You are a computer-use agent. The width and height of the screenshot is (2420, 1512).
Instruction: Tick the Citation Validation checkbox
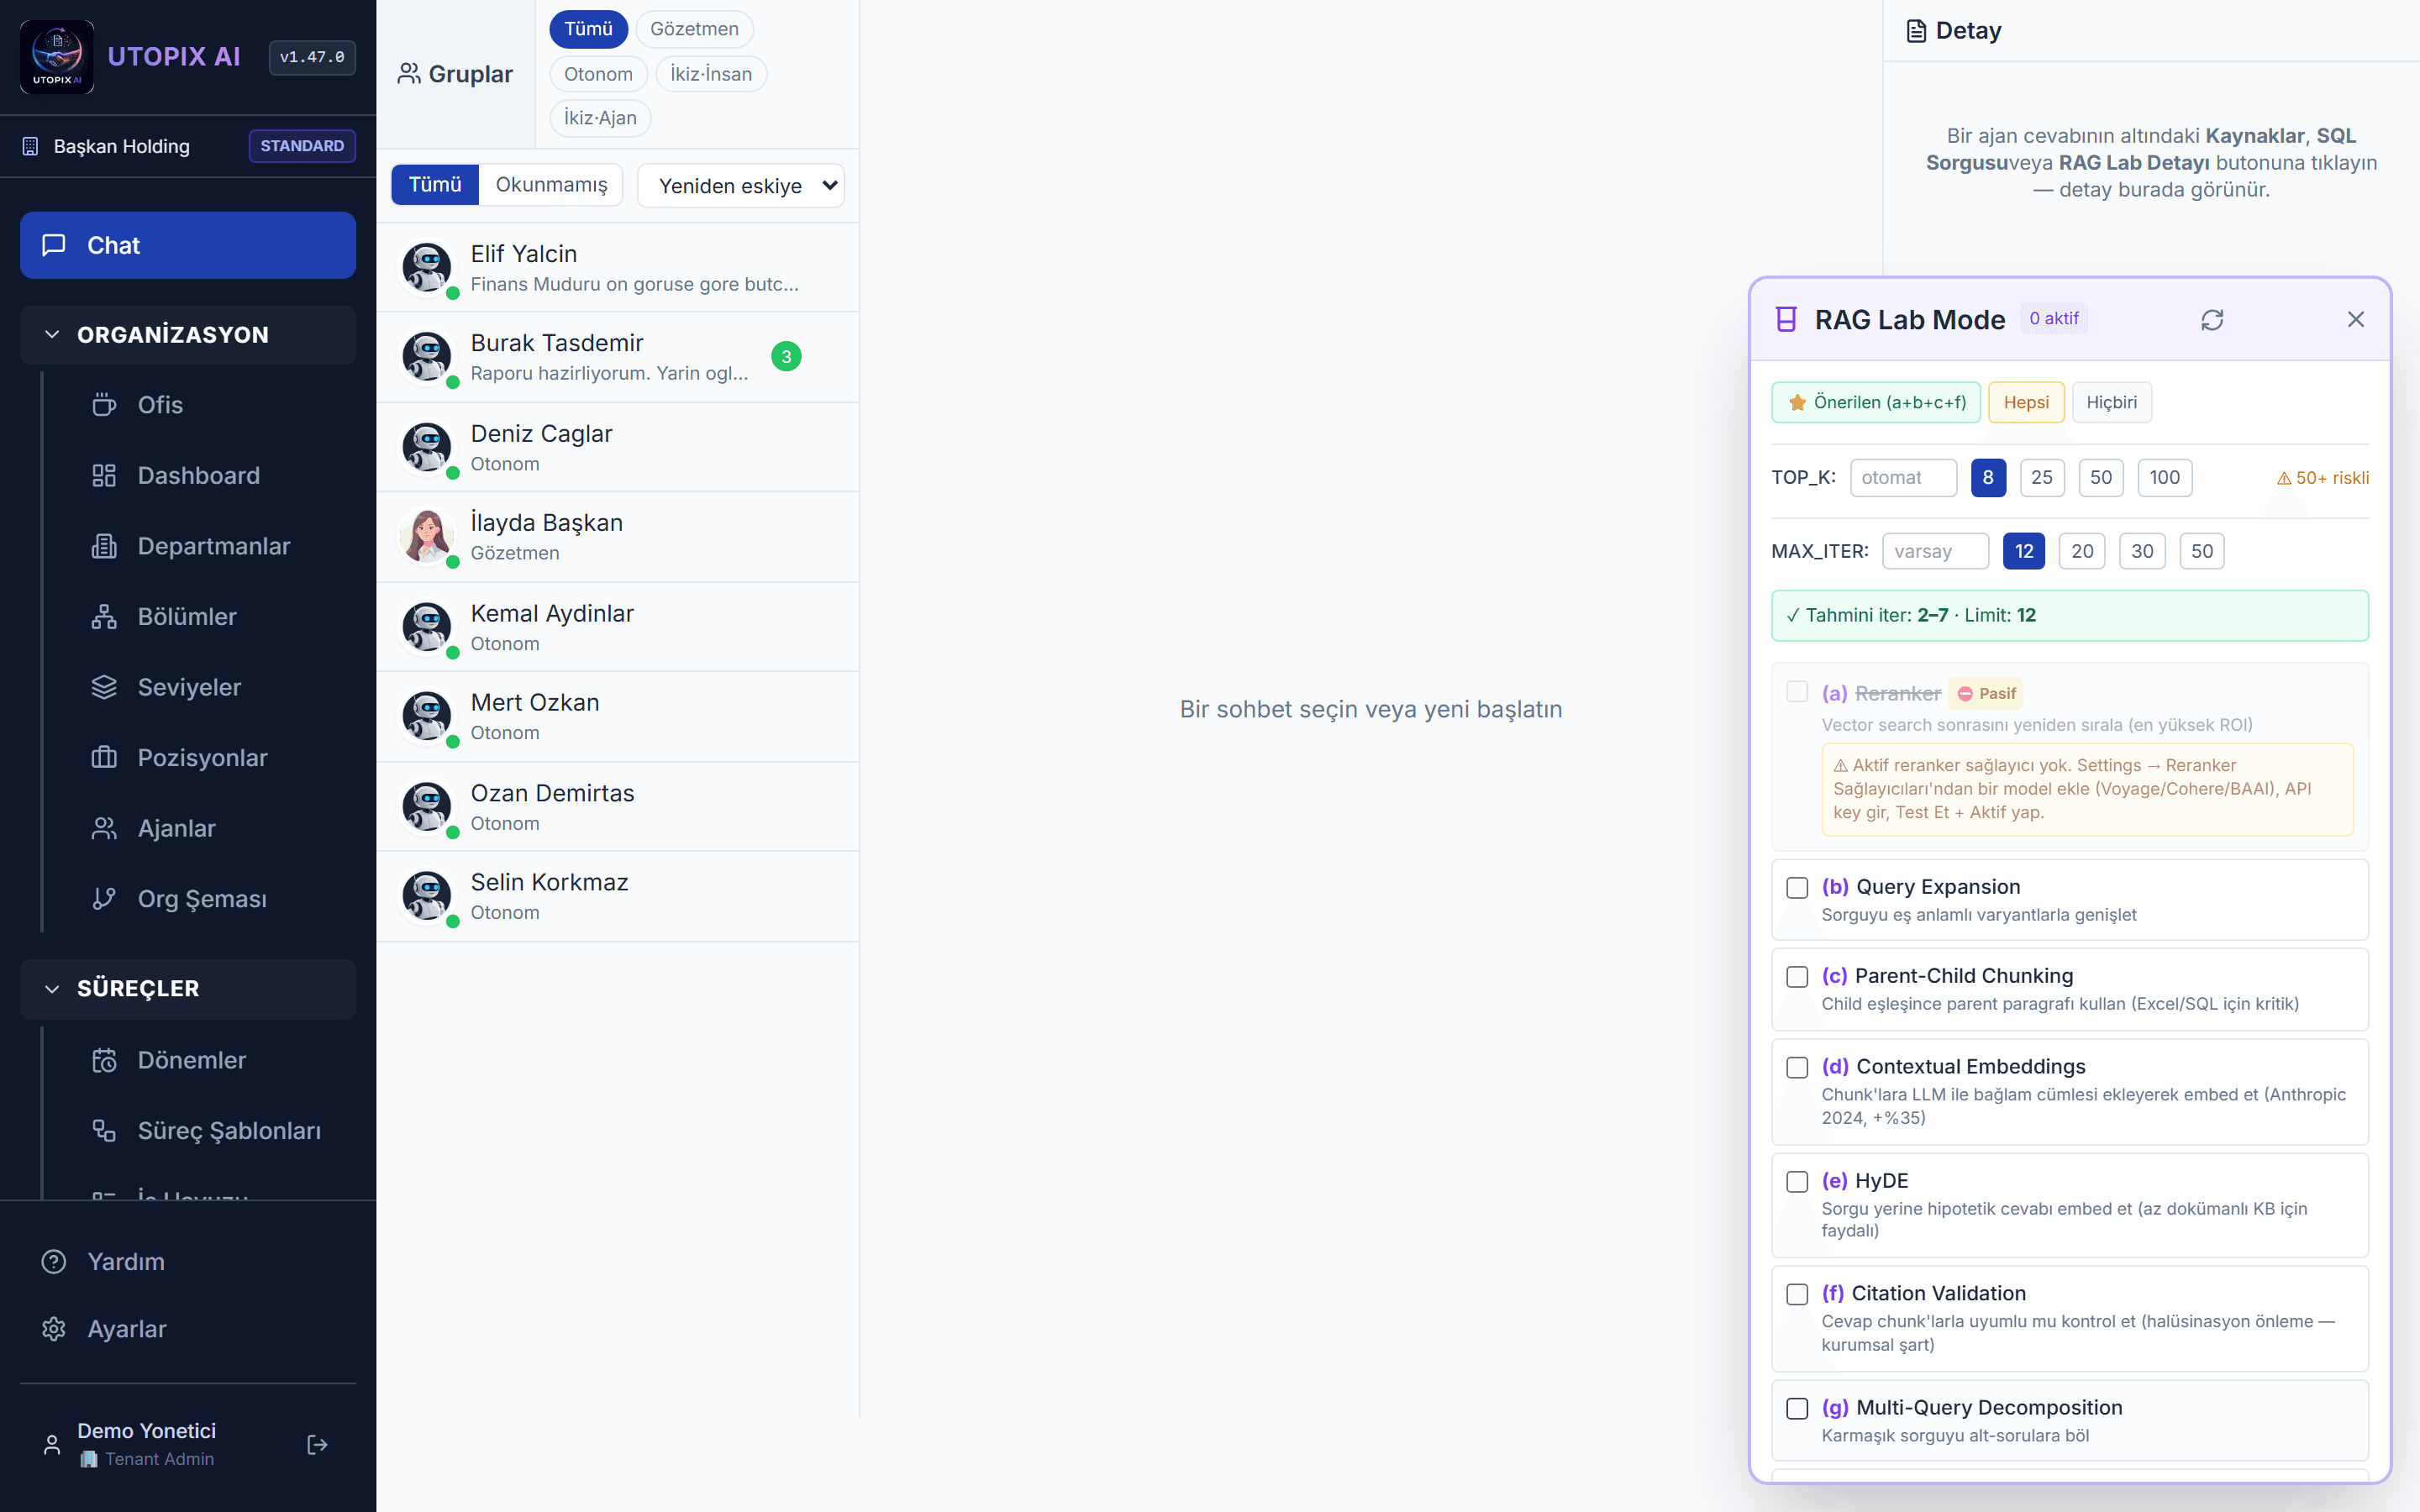(x=1797, y=1294)
